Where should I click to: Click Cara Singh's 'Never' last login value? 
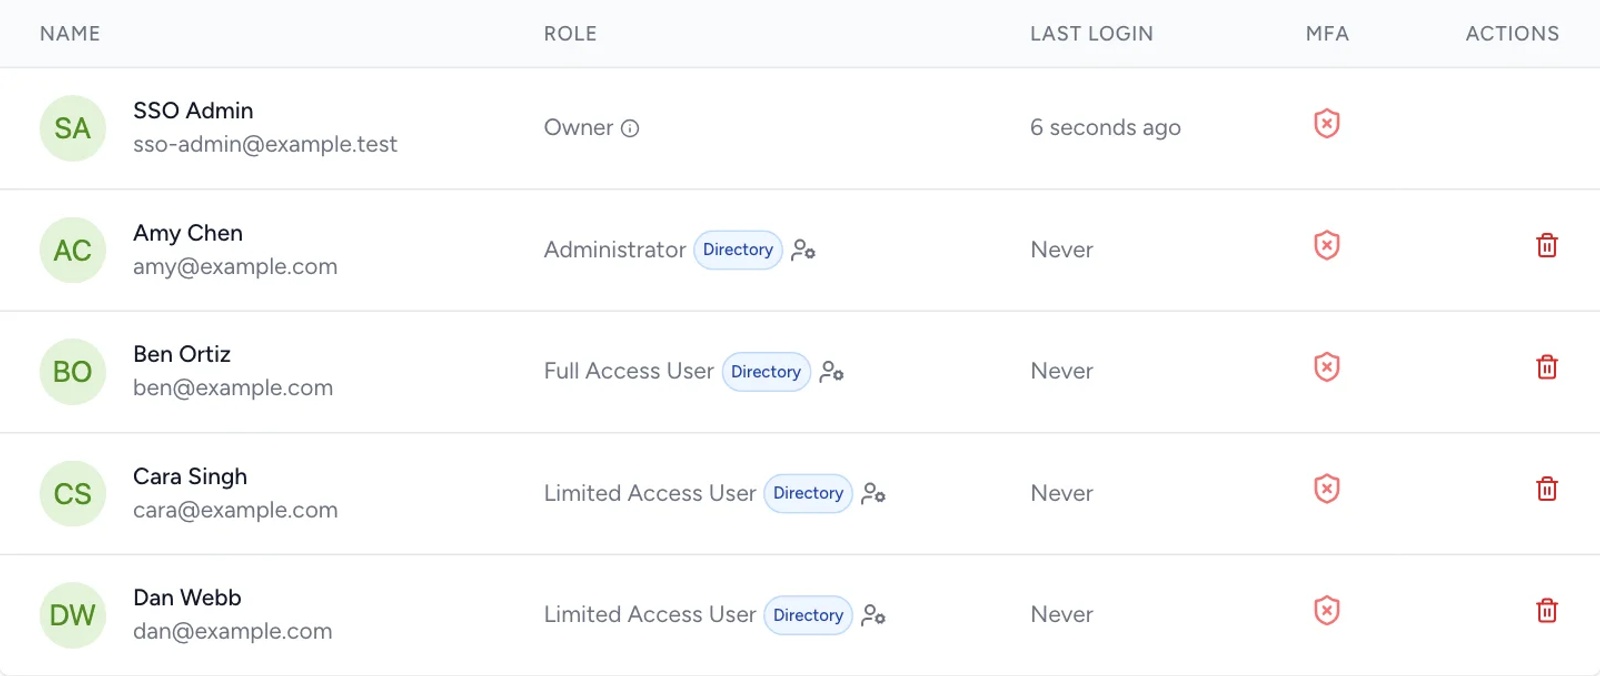click(x=1062, y=493)
